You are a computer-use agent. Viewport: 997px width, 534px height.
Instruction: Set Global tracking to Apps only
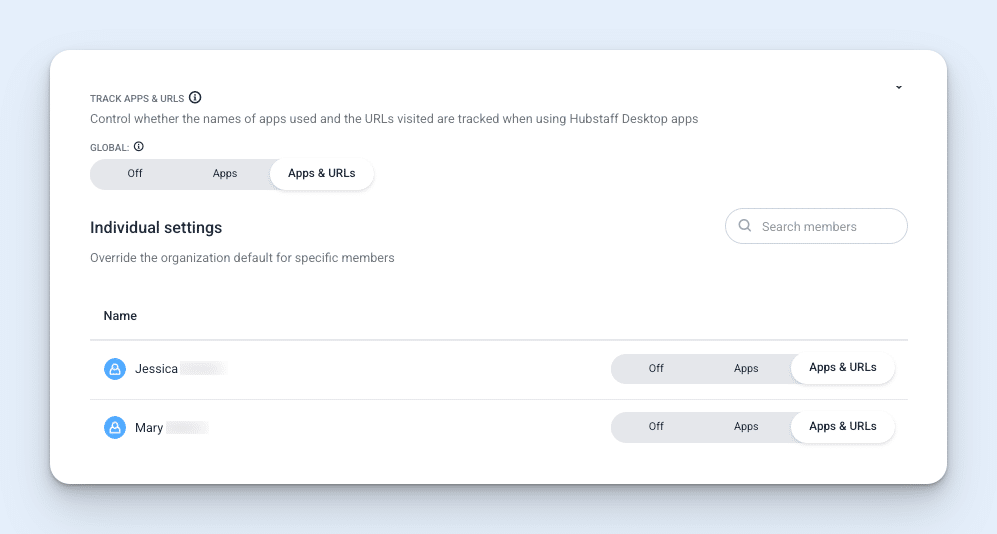pyautogui.click(x=224, y=174)
